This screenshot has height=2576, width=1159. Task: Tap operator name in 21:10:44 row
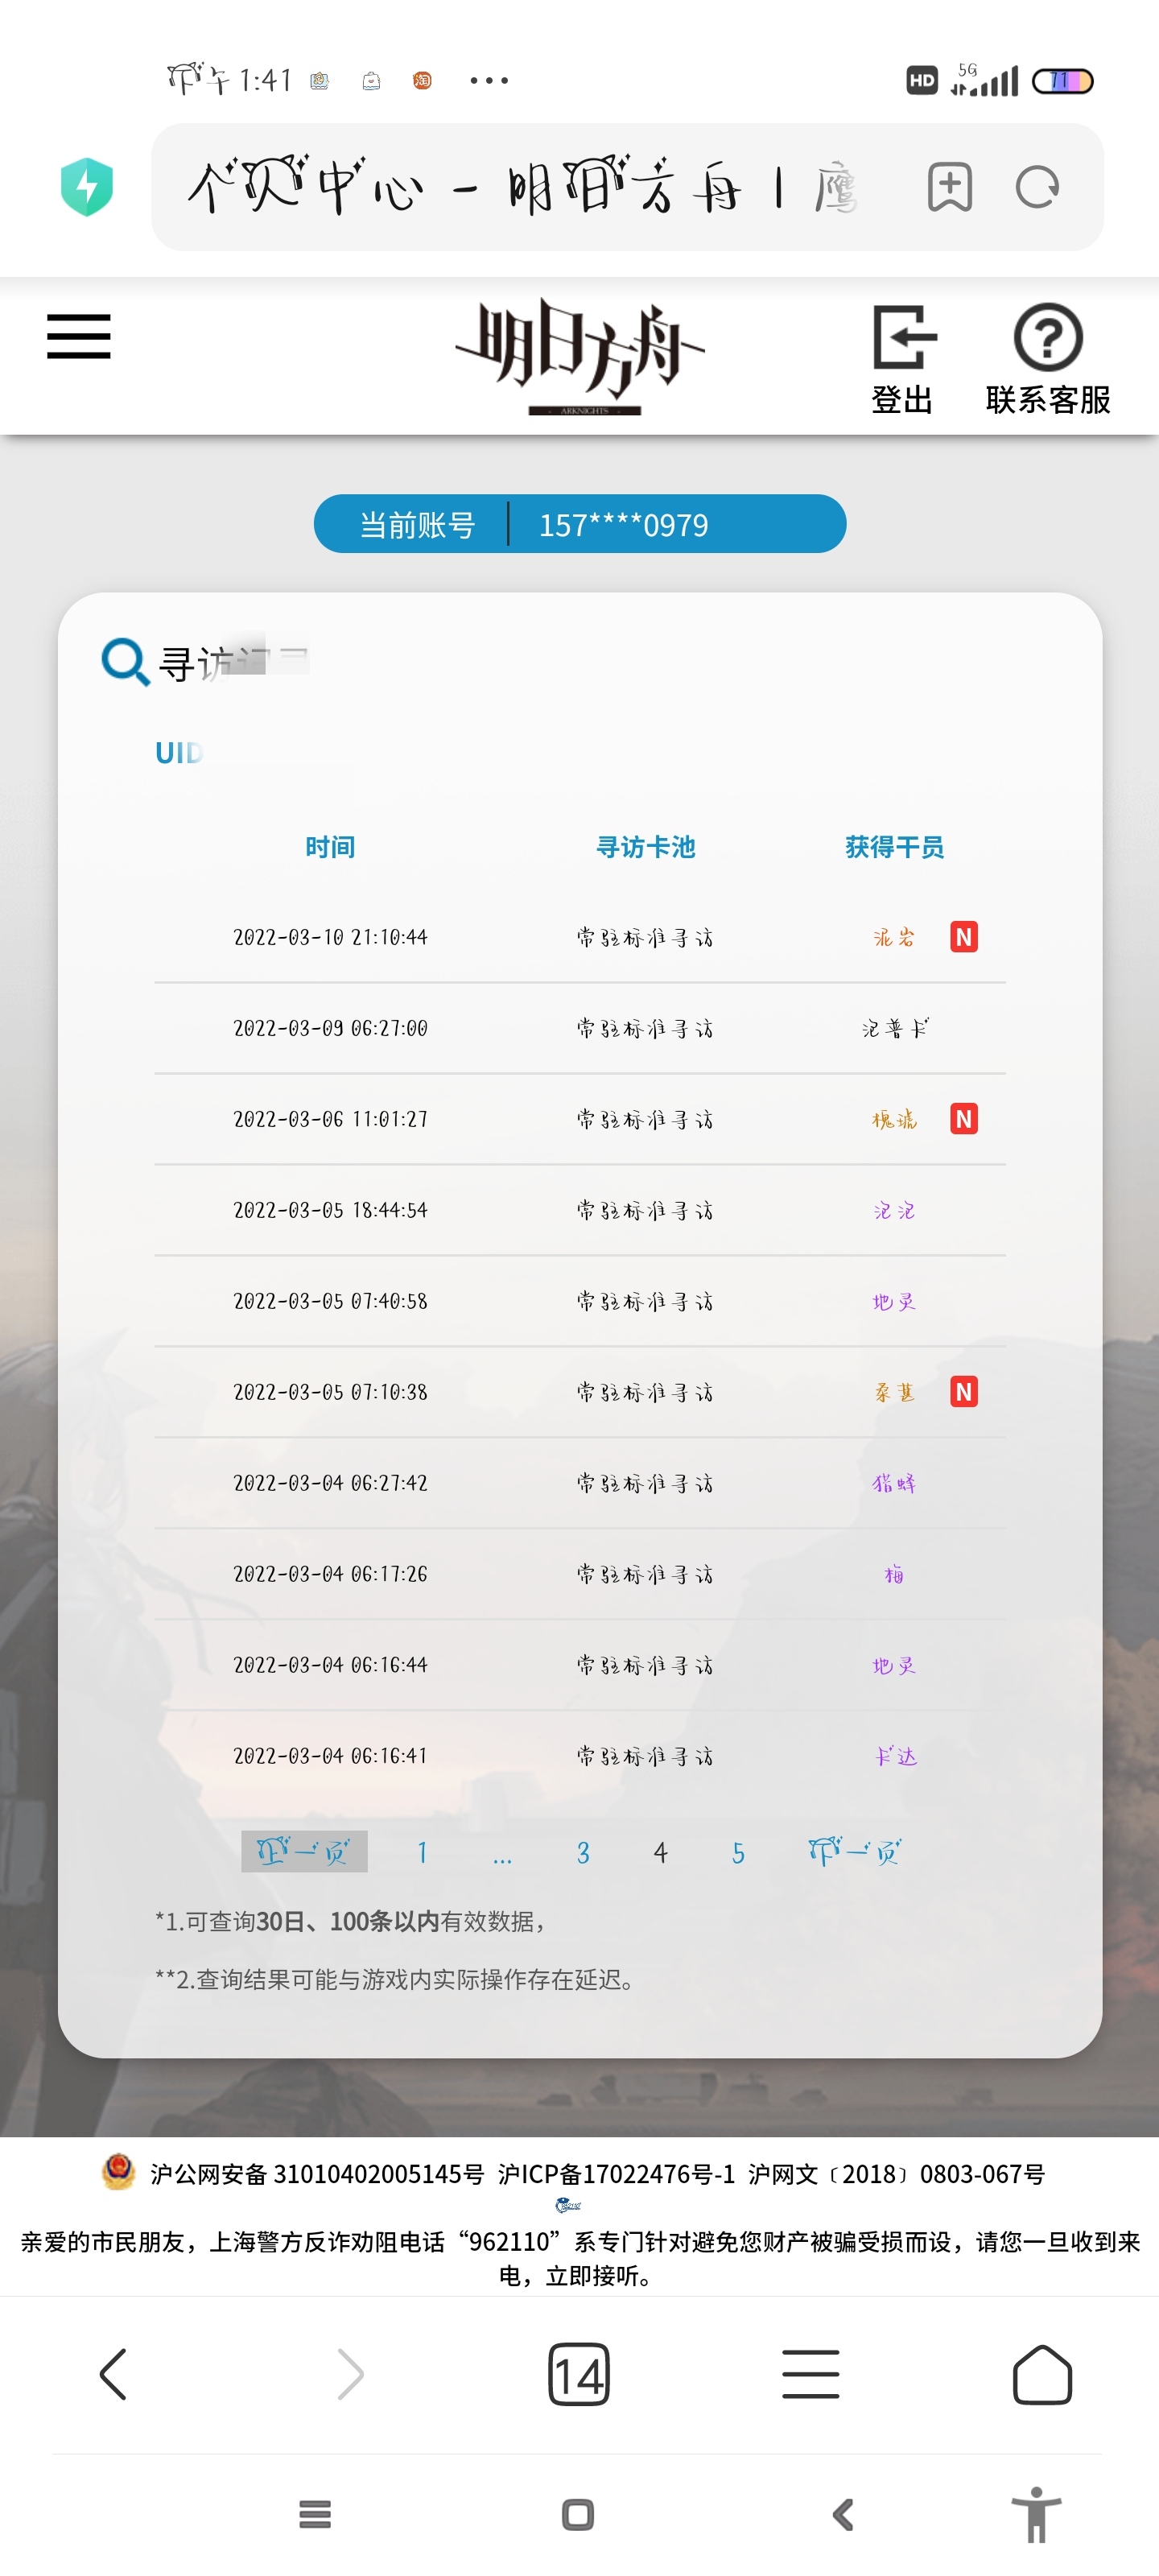(x=894, y=937)
